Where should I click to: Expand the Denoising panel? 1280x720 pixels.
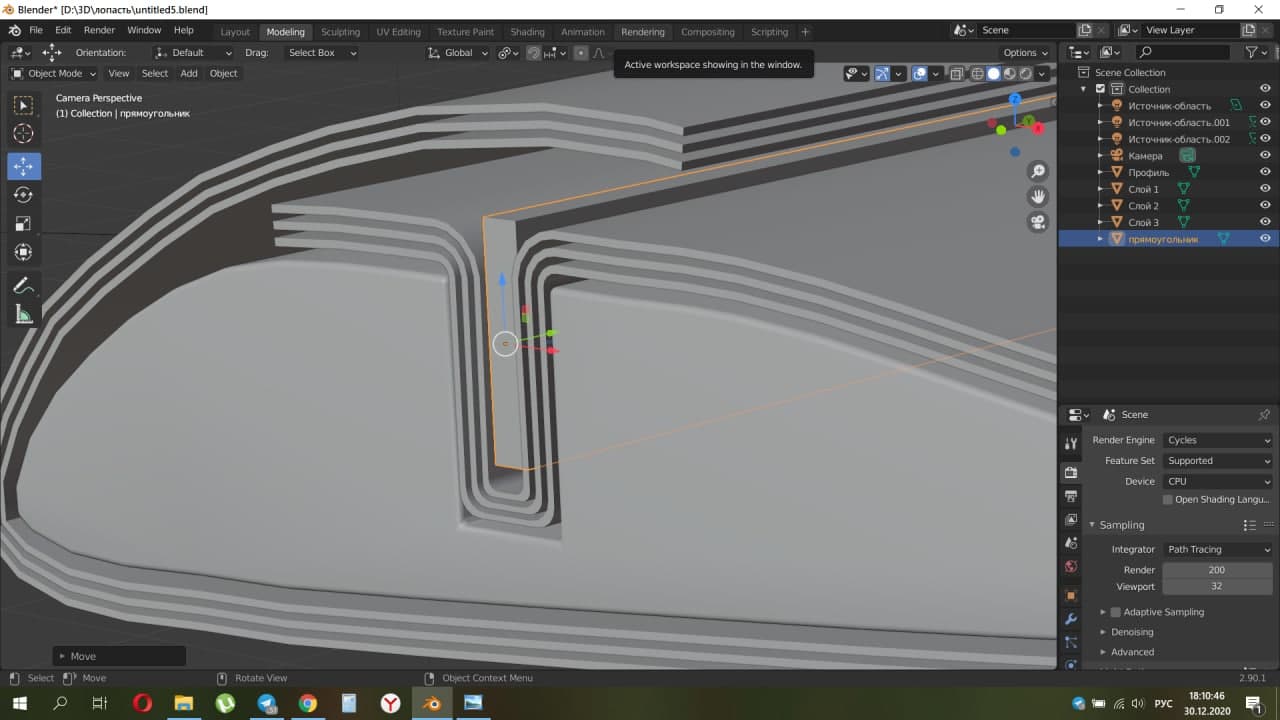[1131, 632]
